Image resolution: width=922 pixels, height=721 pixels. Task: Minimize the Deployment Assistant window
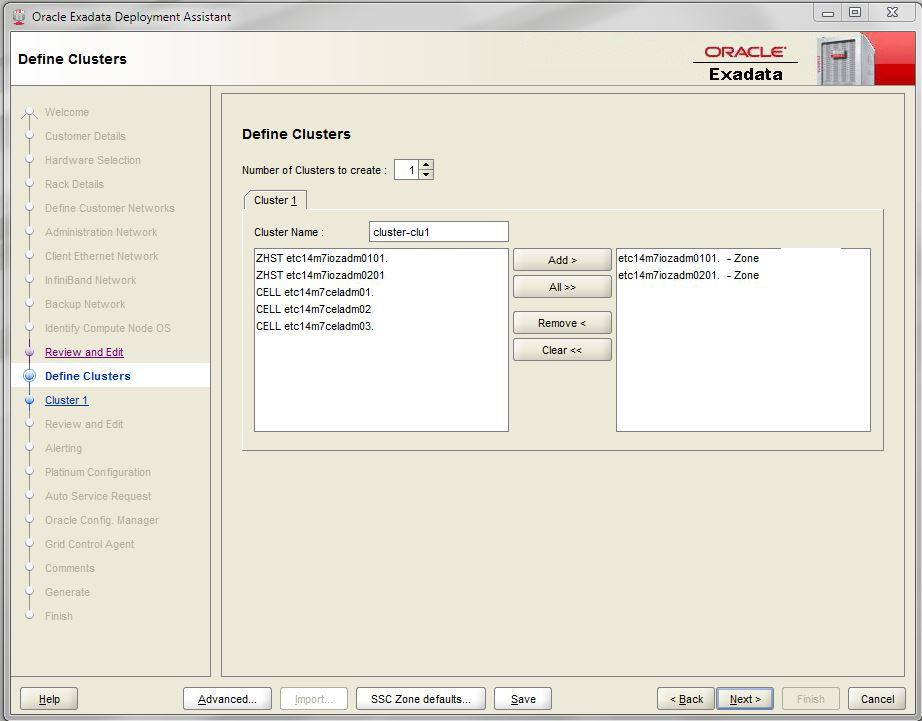[828, 12]
